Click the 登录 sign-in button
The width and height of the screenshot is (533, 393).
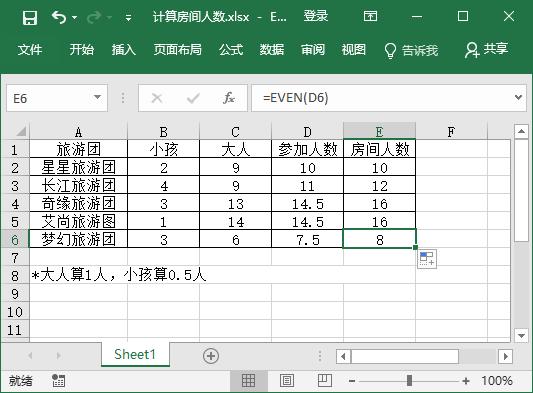pos(315,16)
